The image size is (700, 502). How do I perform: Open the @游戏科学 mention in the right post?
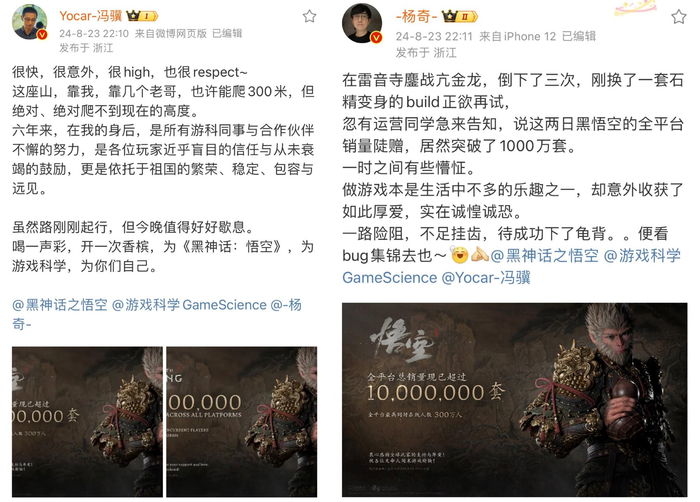tap(642, 255)
